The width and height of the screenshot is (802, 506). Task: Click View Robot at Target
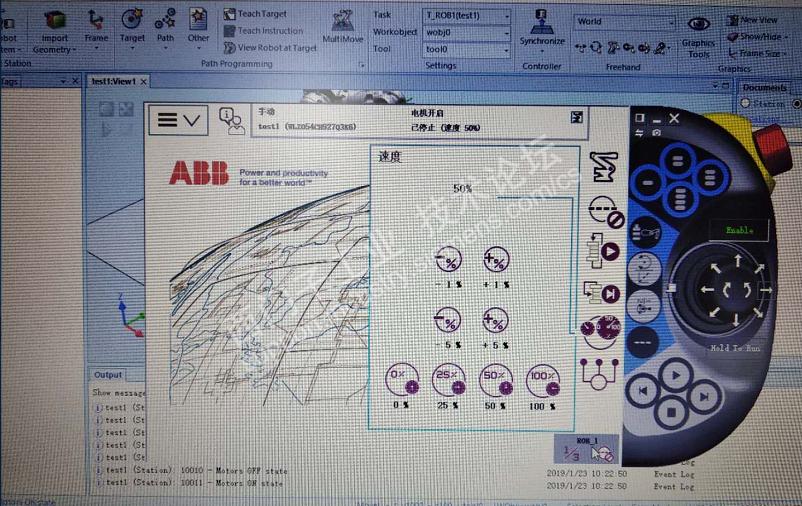271,48
